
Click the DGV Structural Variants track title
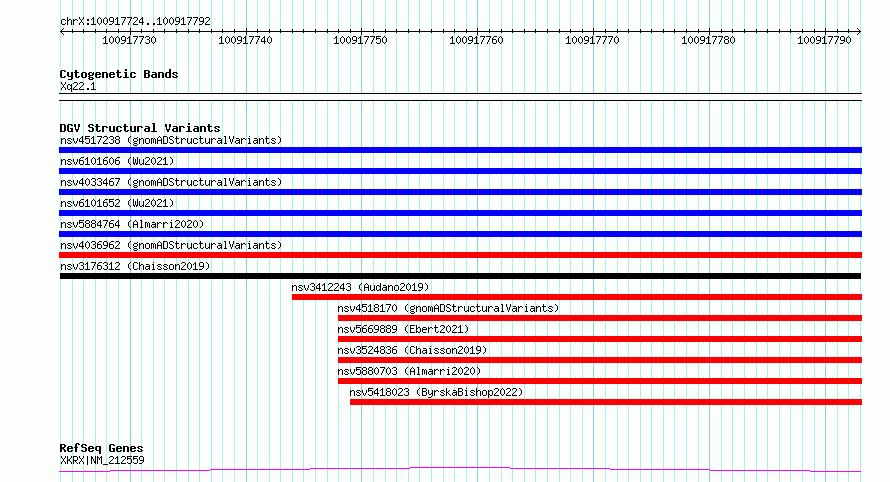140,128
